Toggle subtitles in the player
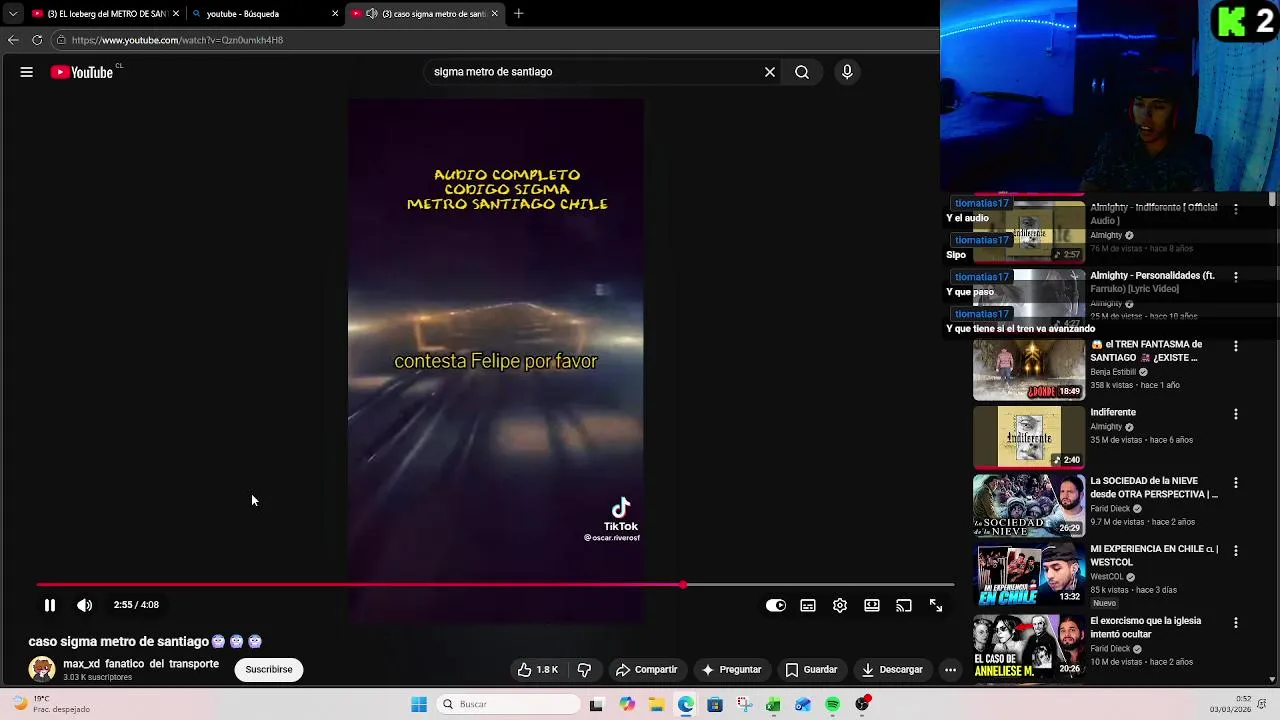 click(808, 605)
